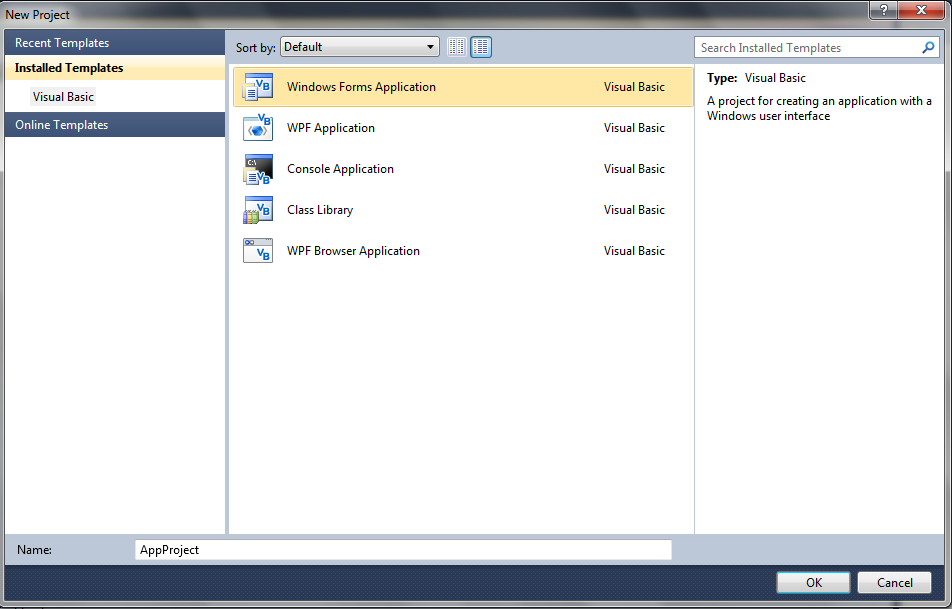The height and width of the screenshot is (609, 952).
Task: Select the Installed Templates section
Action: coord(115,68)
